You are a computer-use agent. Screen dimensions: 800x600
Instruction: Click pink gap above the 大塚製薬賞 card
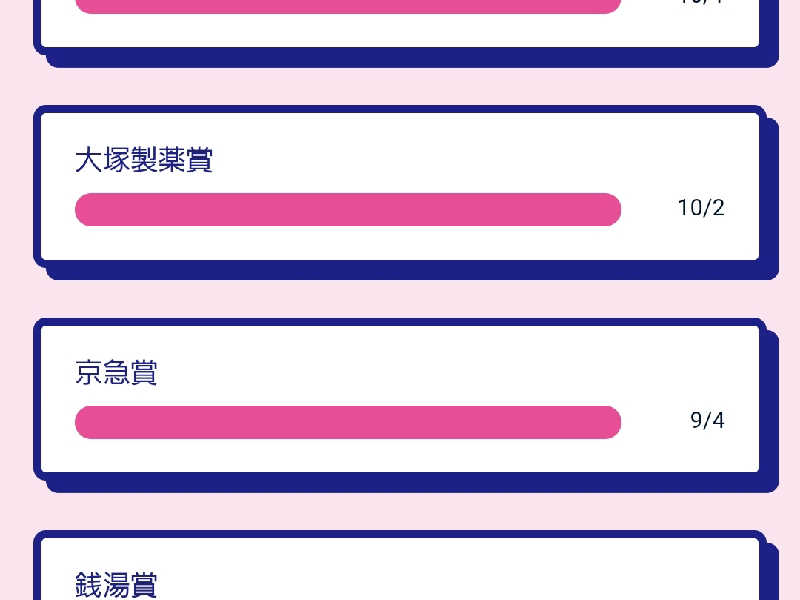[x=400, y=86]
